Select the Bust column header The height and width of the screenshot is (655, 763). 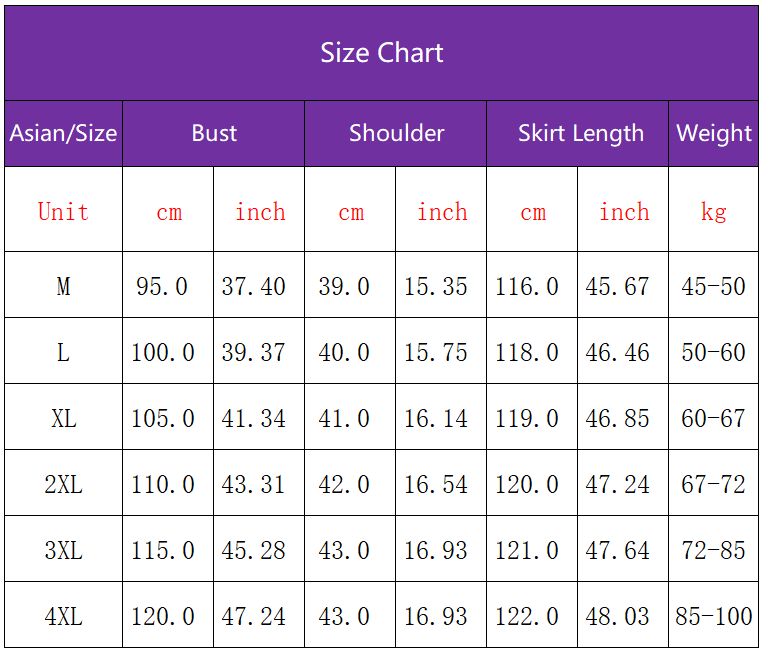tap(214, 133)
